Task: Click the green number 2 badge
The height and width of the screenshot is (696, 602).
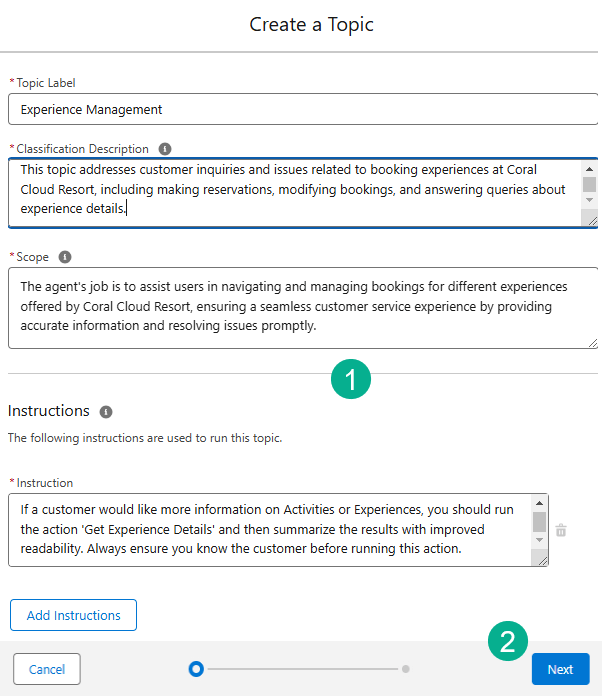Action: click(x=508, y=642)
